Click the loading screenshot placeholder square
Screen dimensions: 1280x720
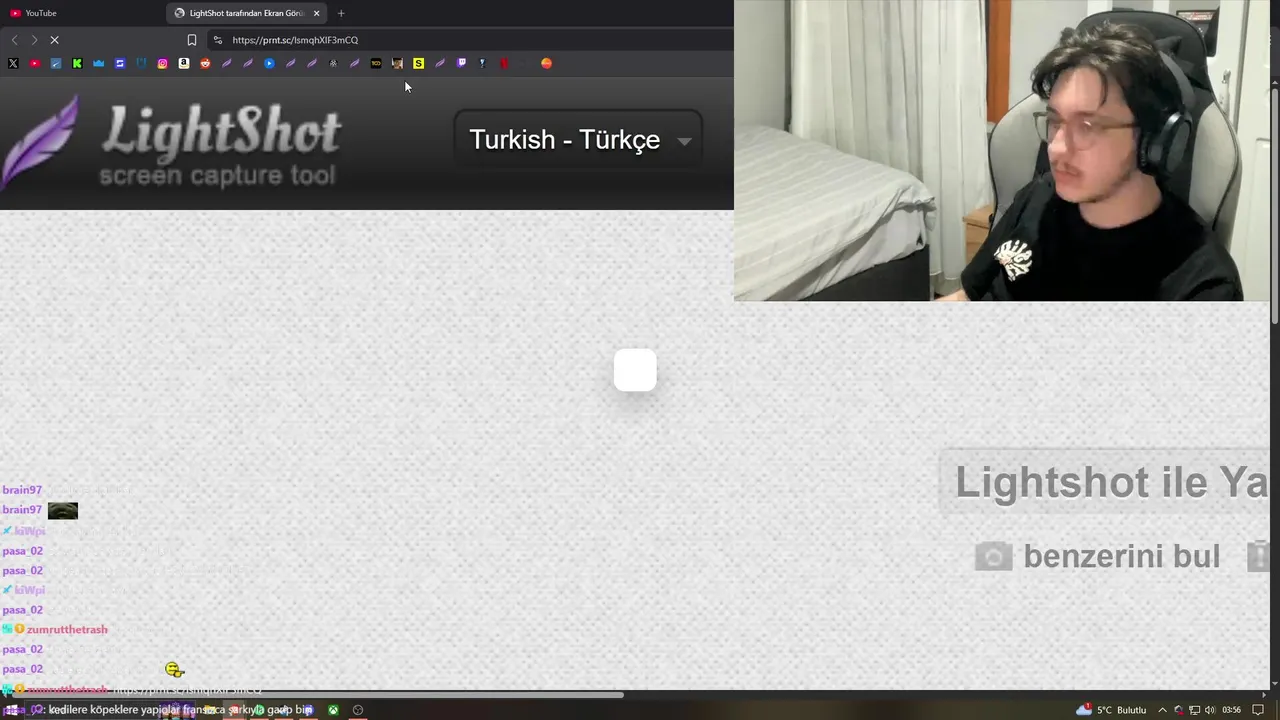click(635, 370)
